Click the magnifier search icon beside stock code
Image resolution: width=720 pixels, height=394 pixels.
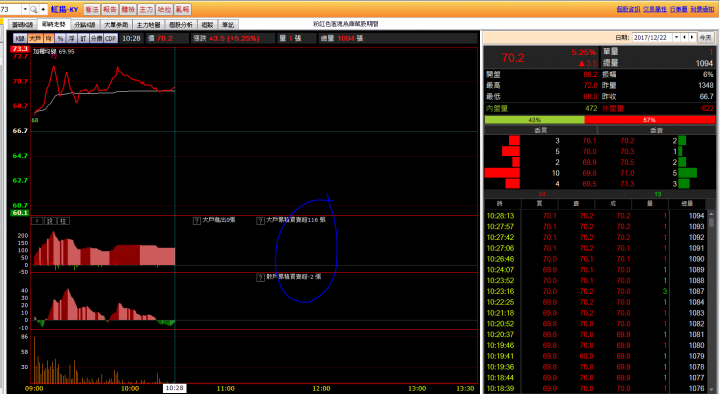tap(34, 9)
